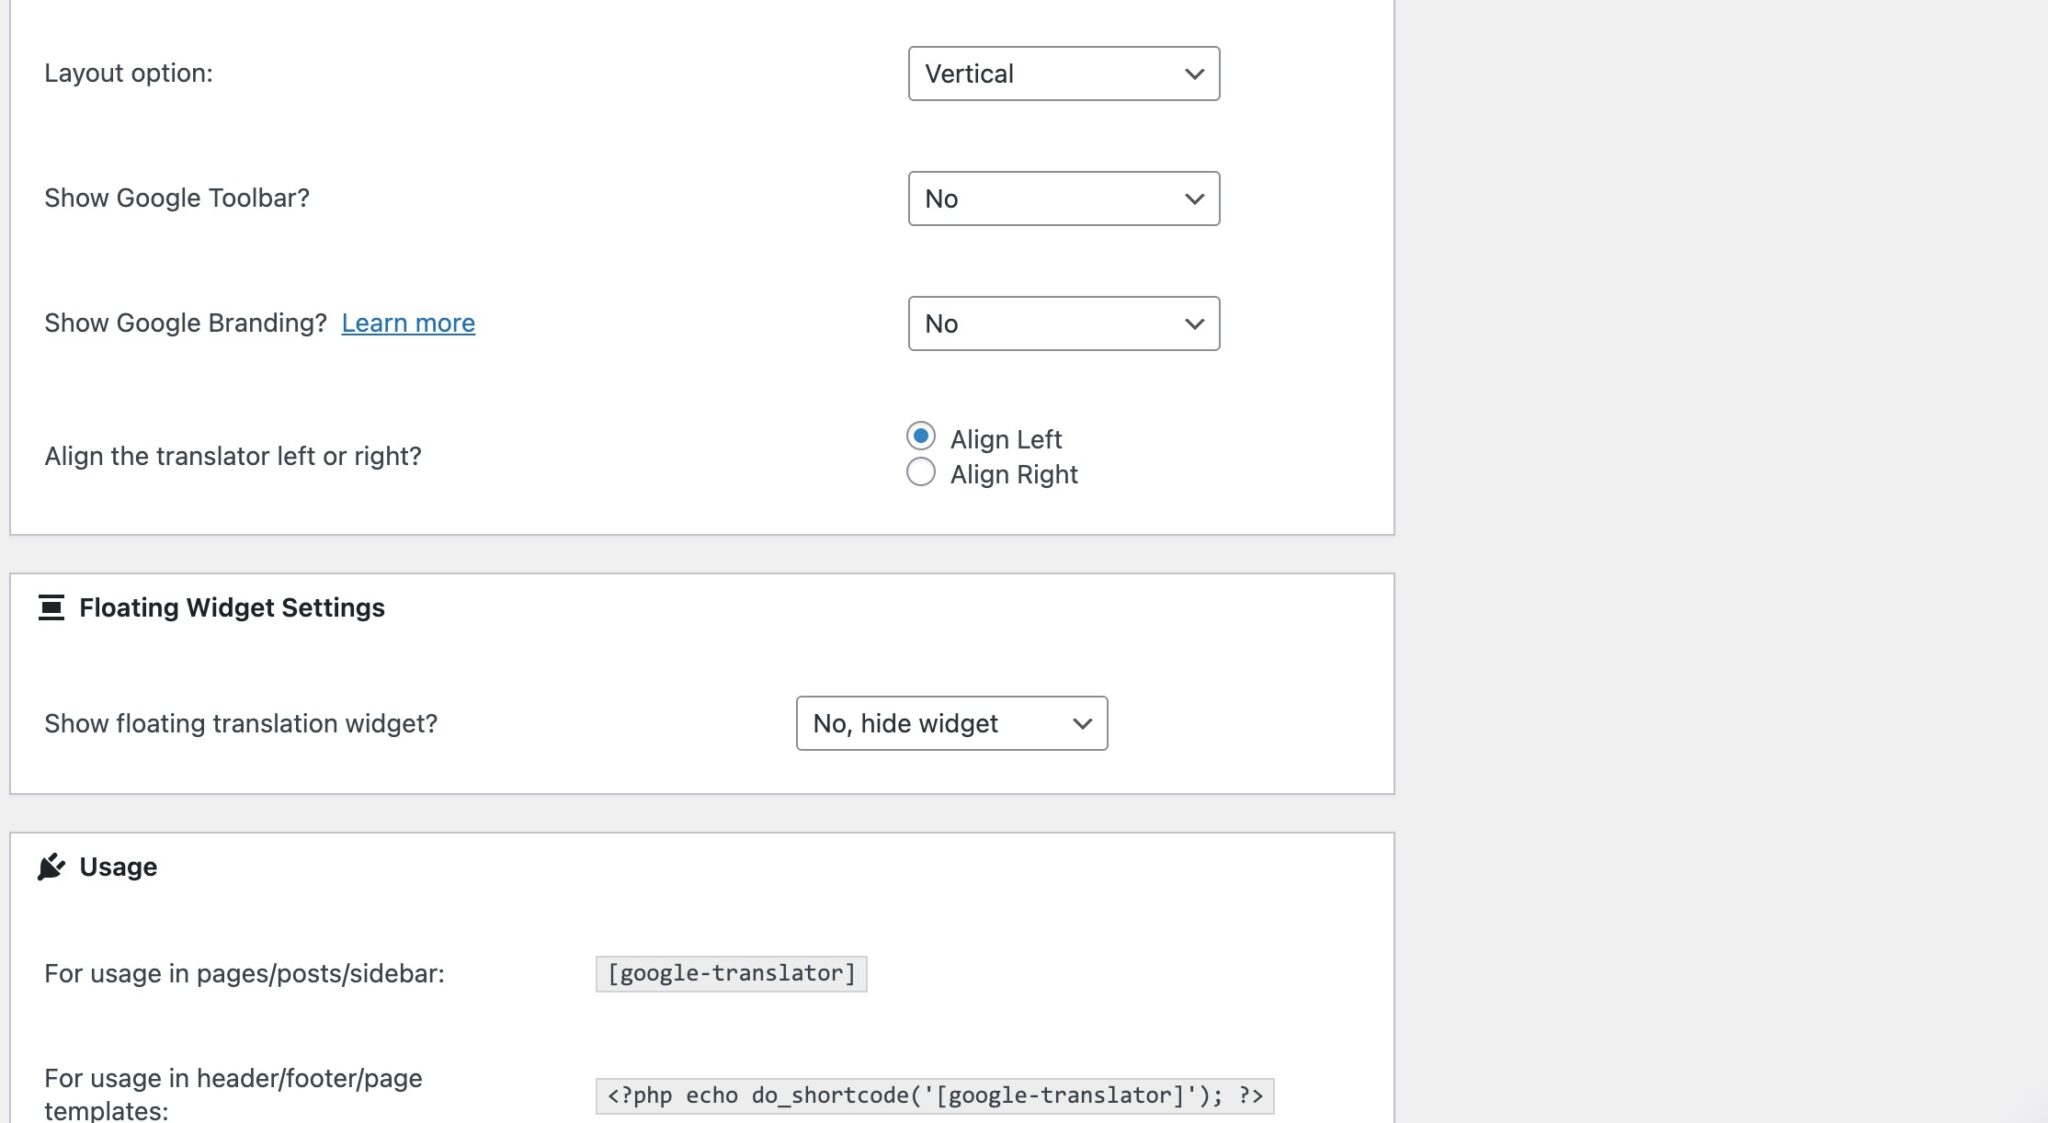Click "For usage in pages/posts/sidebar" label
This screenshot has height=1123, width=2048.
tap(244, 974)
